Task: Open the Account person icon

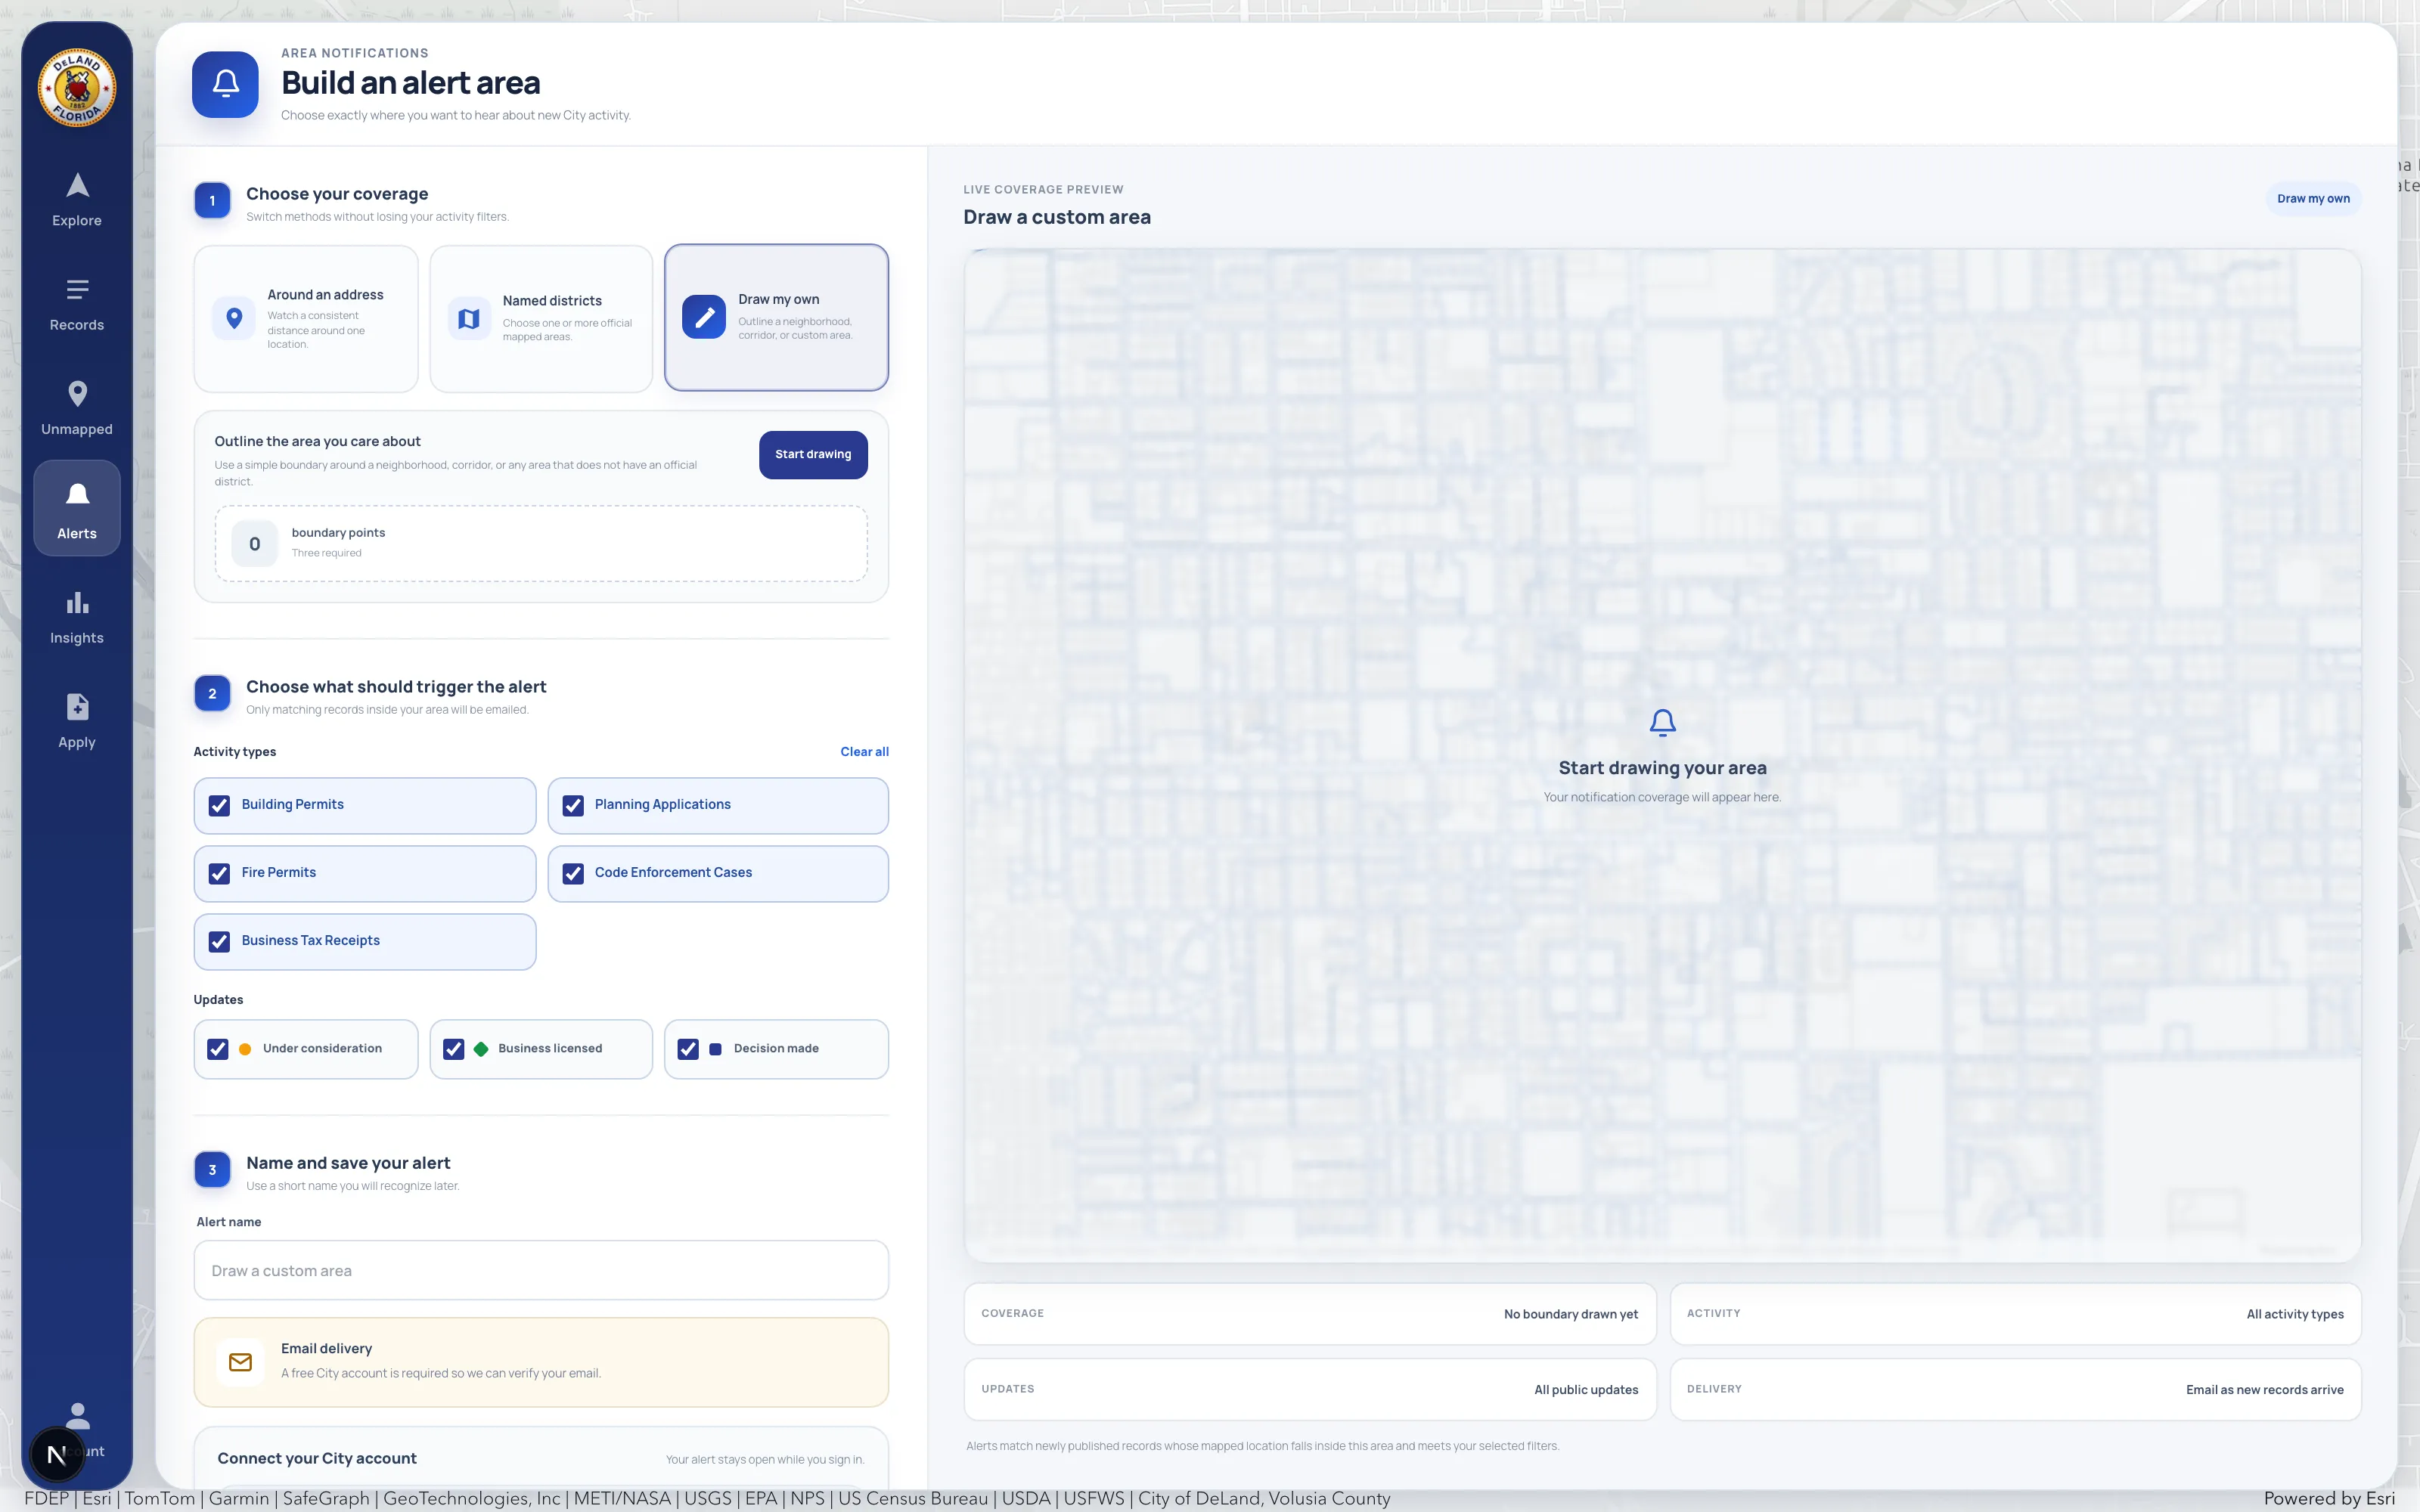Action: coord(78,1416)
